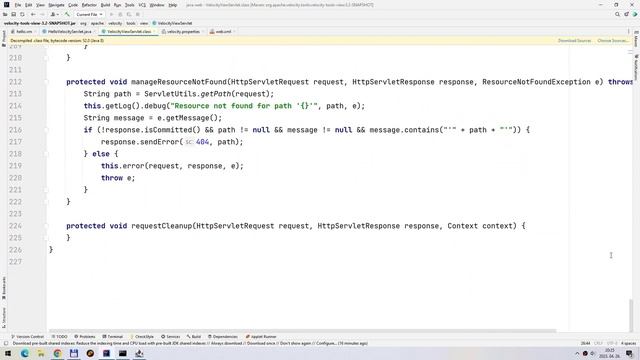Navigate forward with the right arrow icon
The image size is (640, 360).
coord(42,14)
